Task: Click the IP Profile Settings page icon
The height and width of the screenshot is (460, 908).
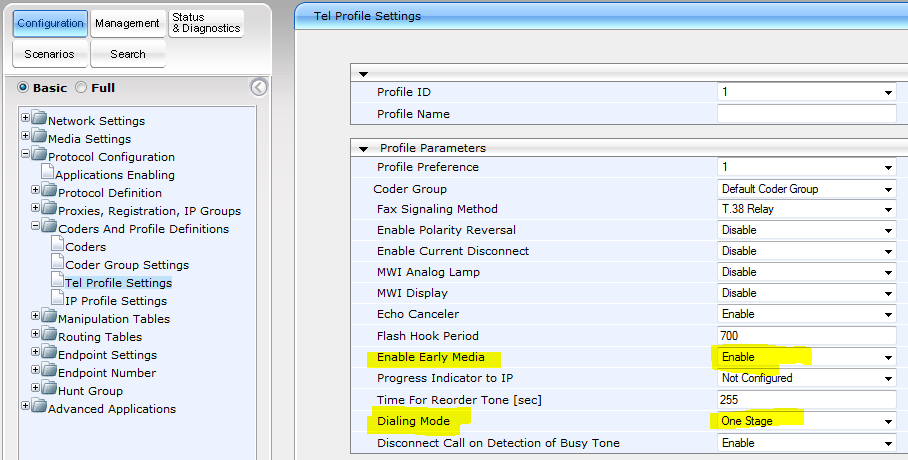Action: (57, 297)
